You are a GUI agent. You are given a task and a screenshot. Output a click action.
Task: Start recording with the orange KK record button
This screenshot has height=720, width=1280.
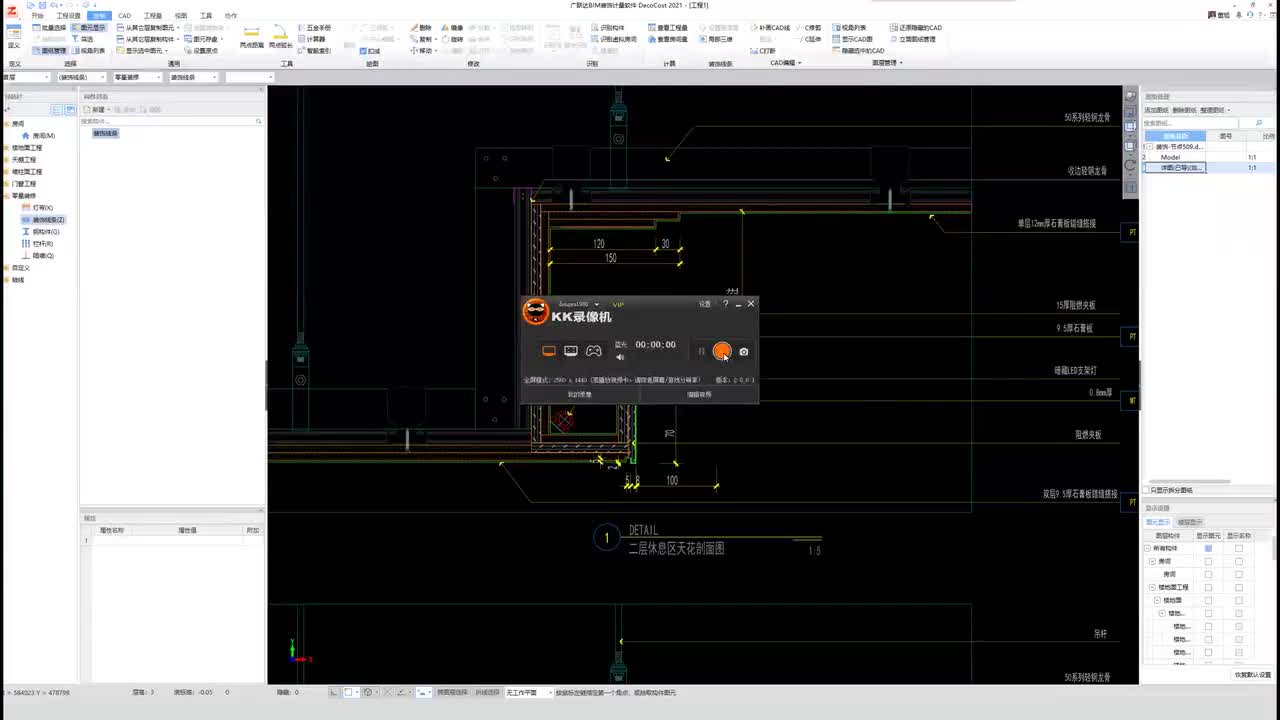click(722, 351)
